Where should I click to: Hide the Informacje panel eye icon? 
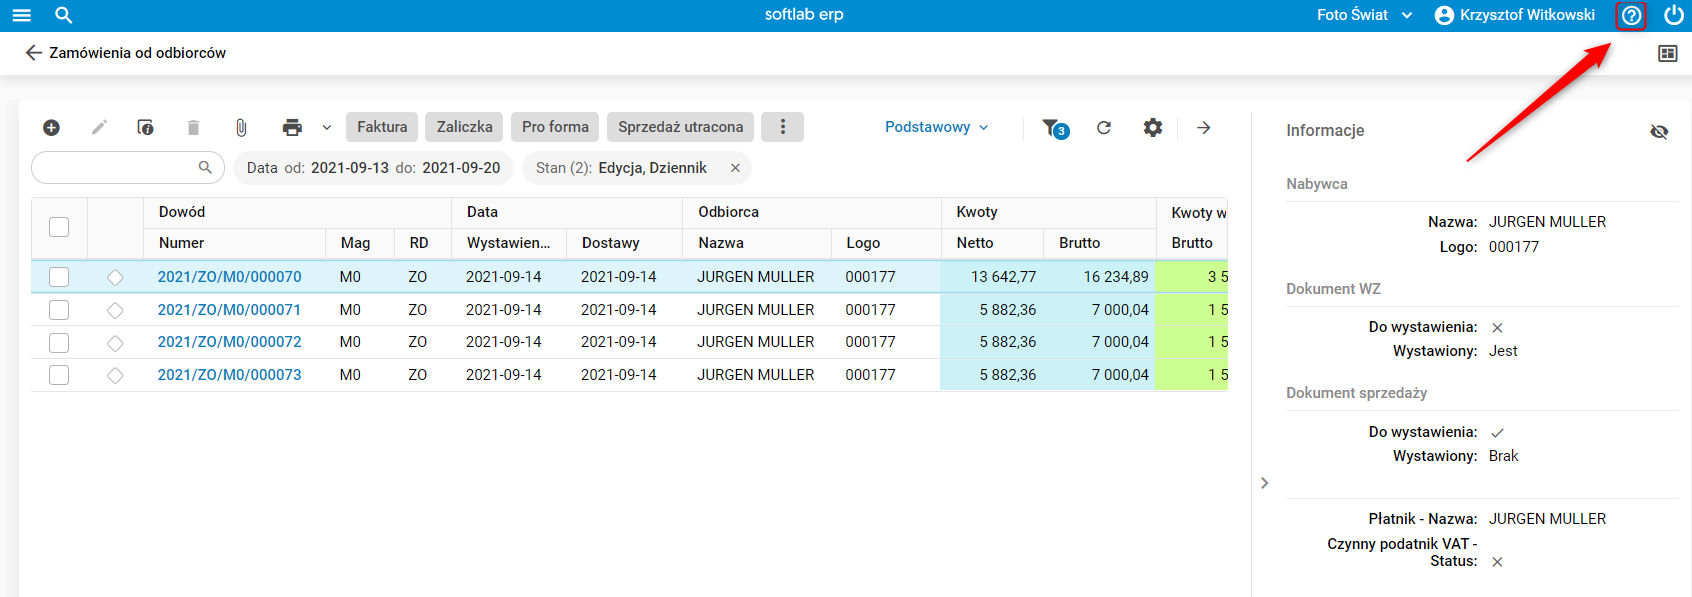click(x=1659, y=131)
